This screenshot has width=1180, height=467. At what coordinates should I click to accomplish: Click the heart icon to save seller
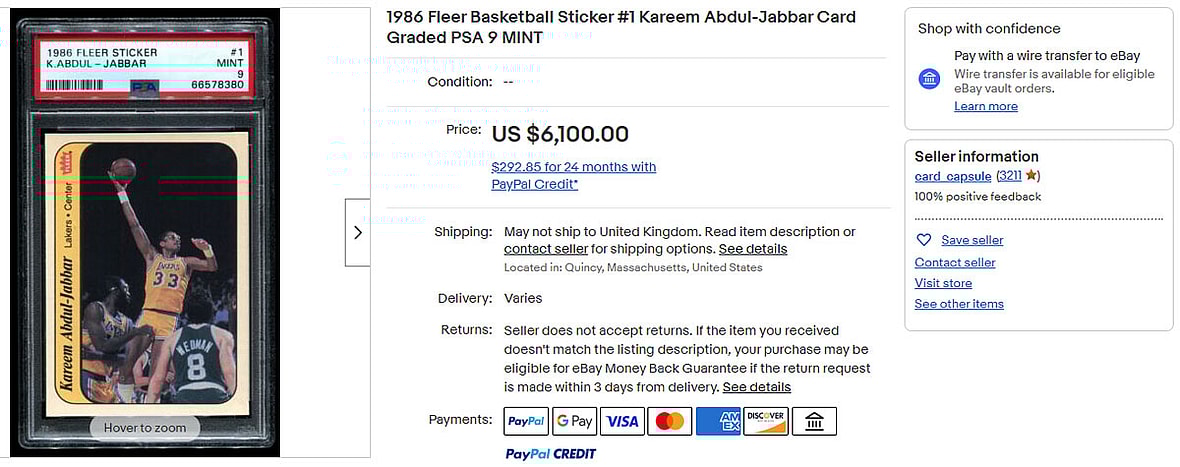924,240
